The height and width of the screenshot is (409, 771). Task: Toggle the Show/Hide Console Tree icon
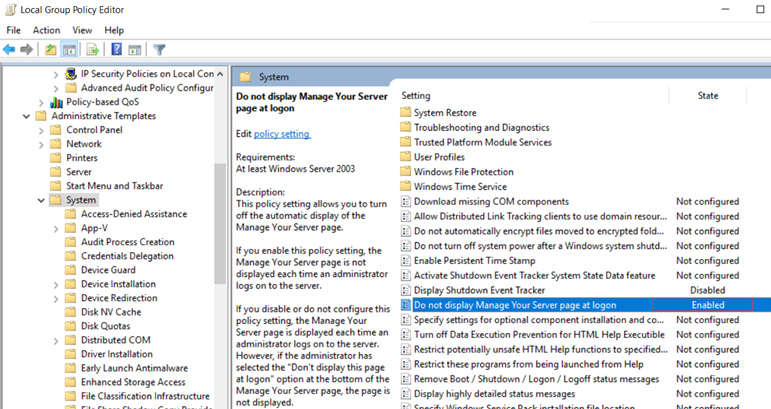click(69, 49)
